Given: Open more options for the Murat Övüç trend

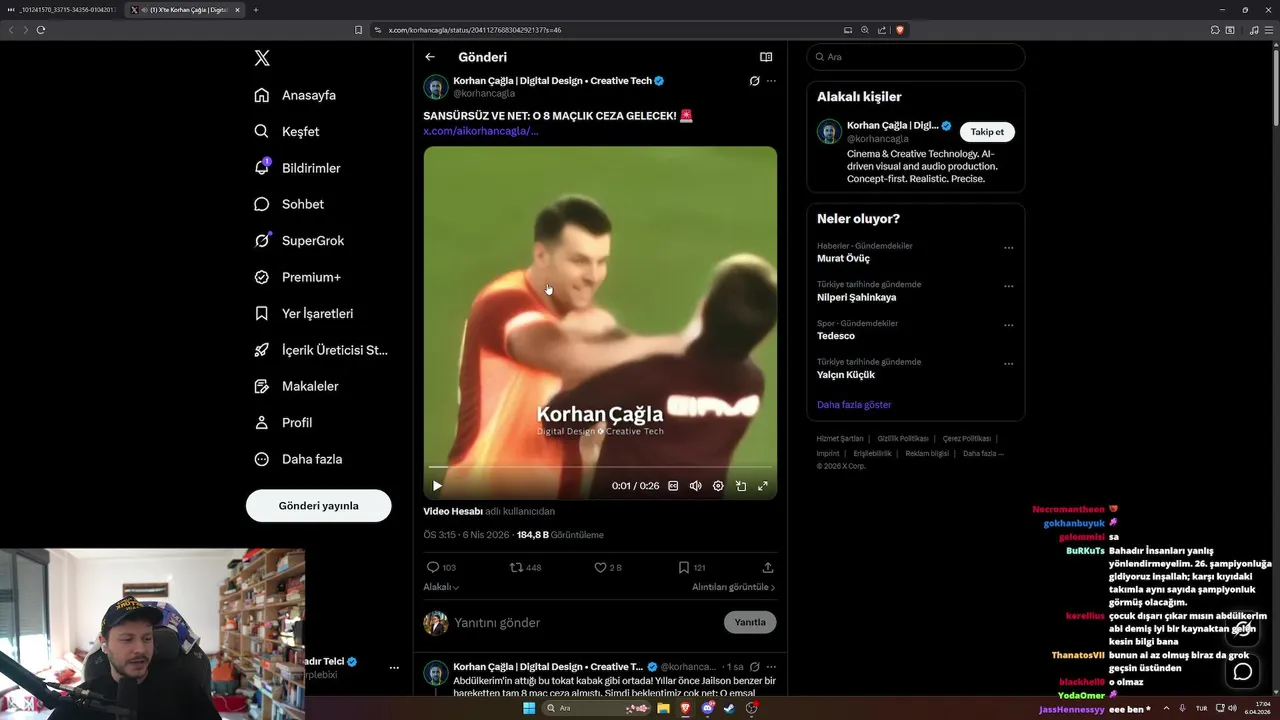Looking at the screenshot, I should (1008, 248).
